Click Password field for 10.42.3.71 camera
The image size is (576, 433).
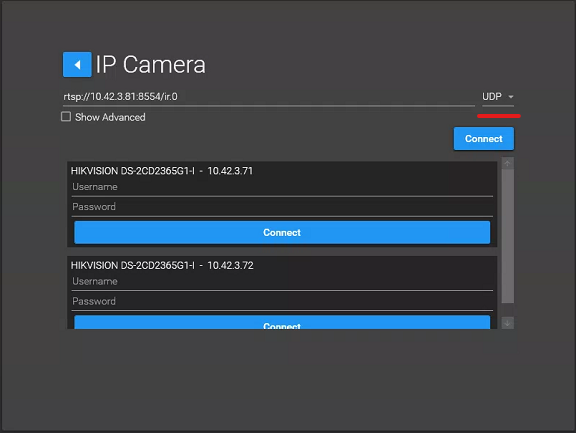point(282,207)
